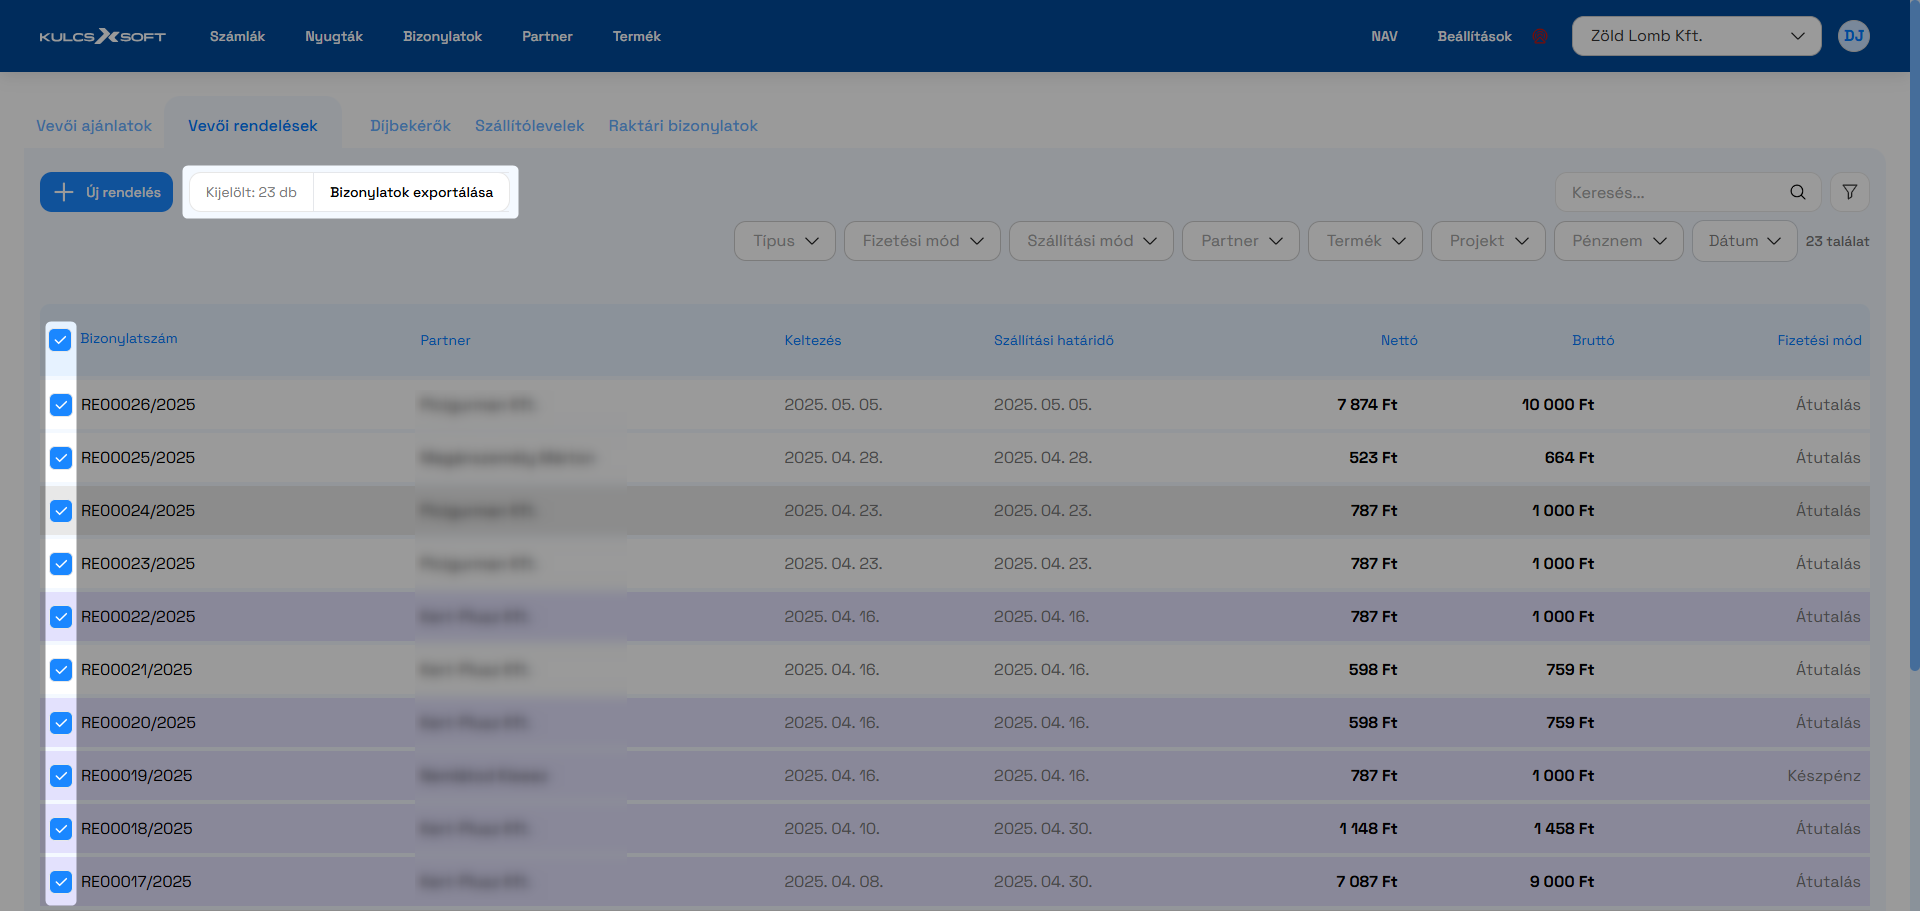1920x911 pixels.
Task: Click the 9 000 Ft gross amount
Action: (1562, 882)
